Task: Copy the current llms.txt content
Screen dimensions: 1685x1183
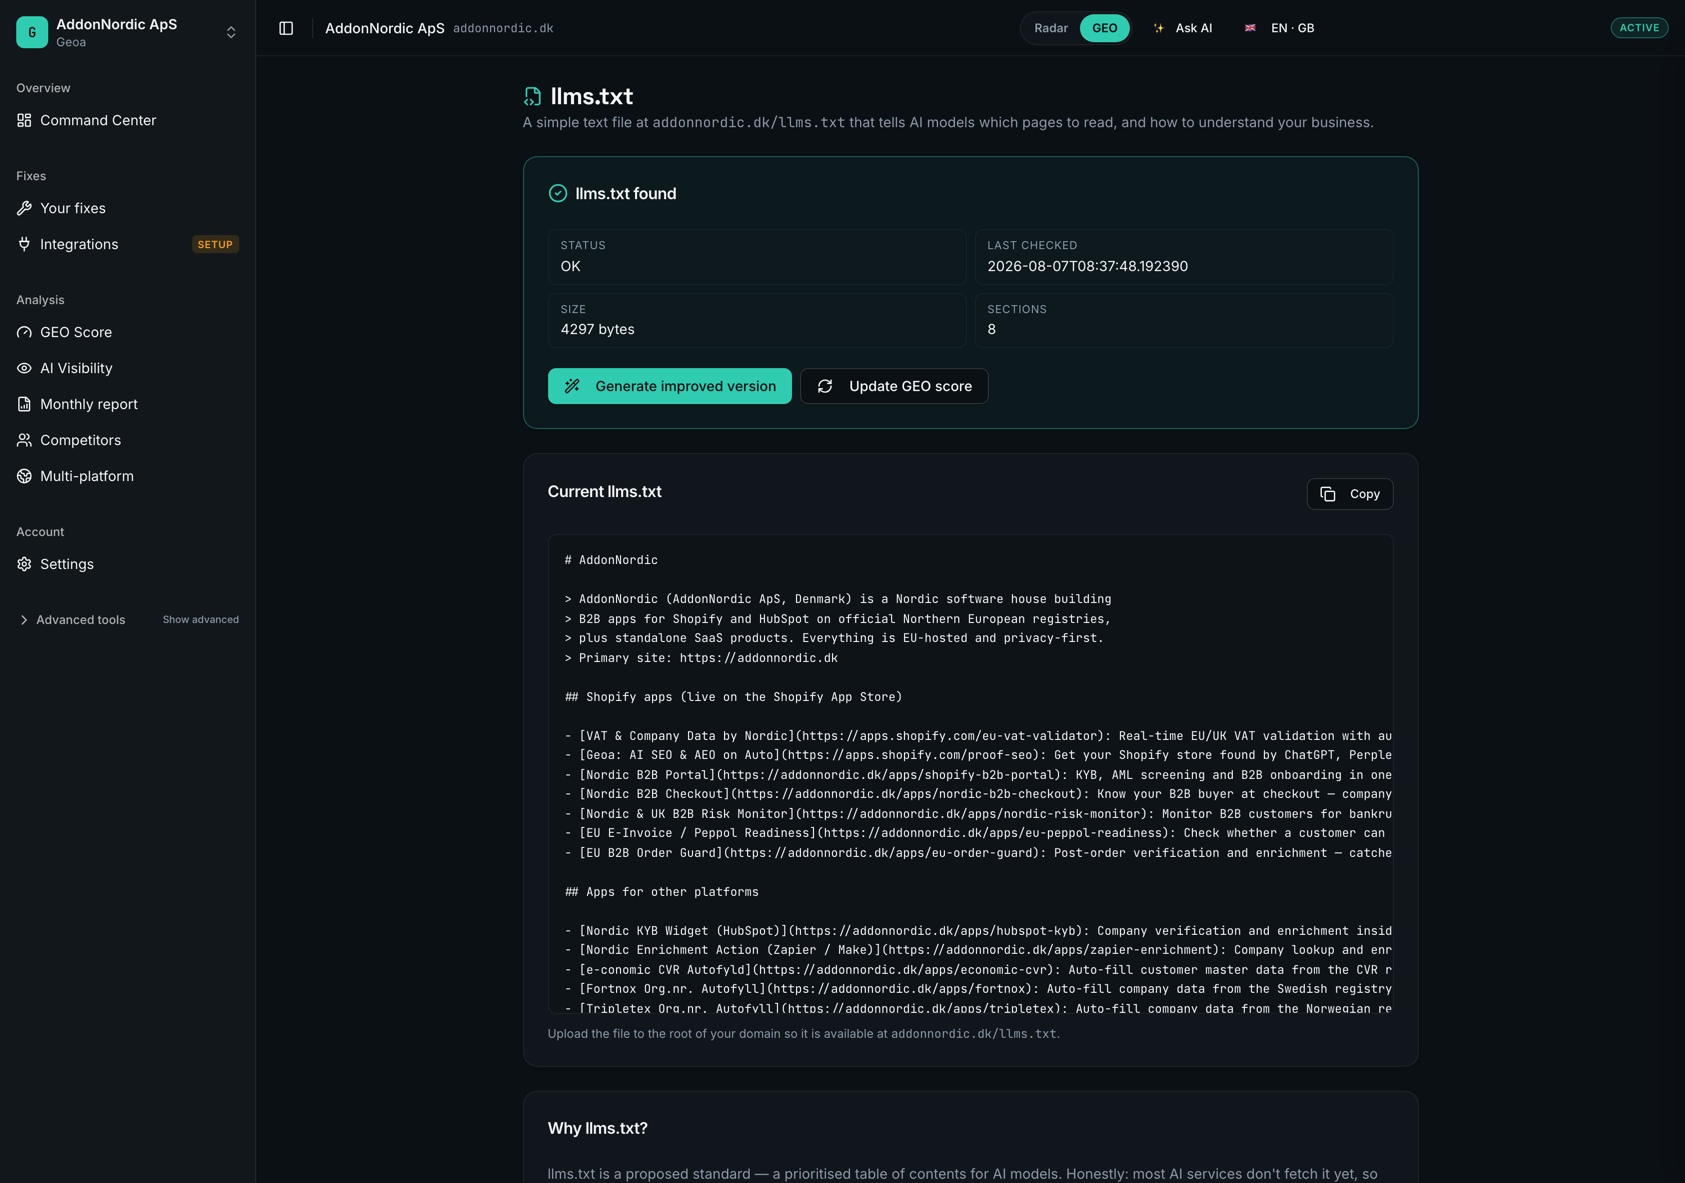Action: point(1350,494)
